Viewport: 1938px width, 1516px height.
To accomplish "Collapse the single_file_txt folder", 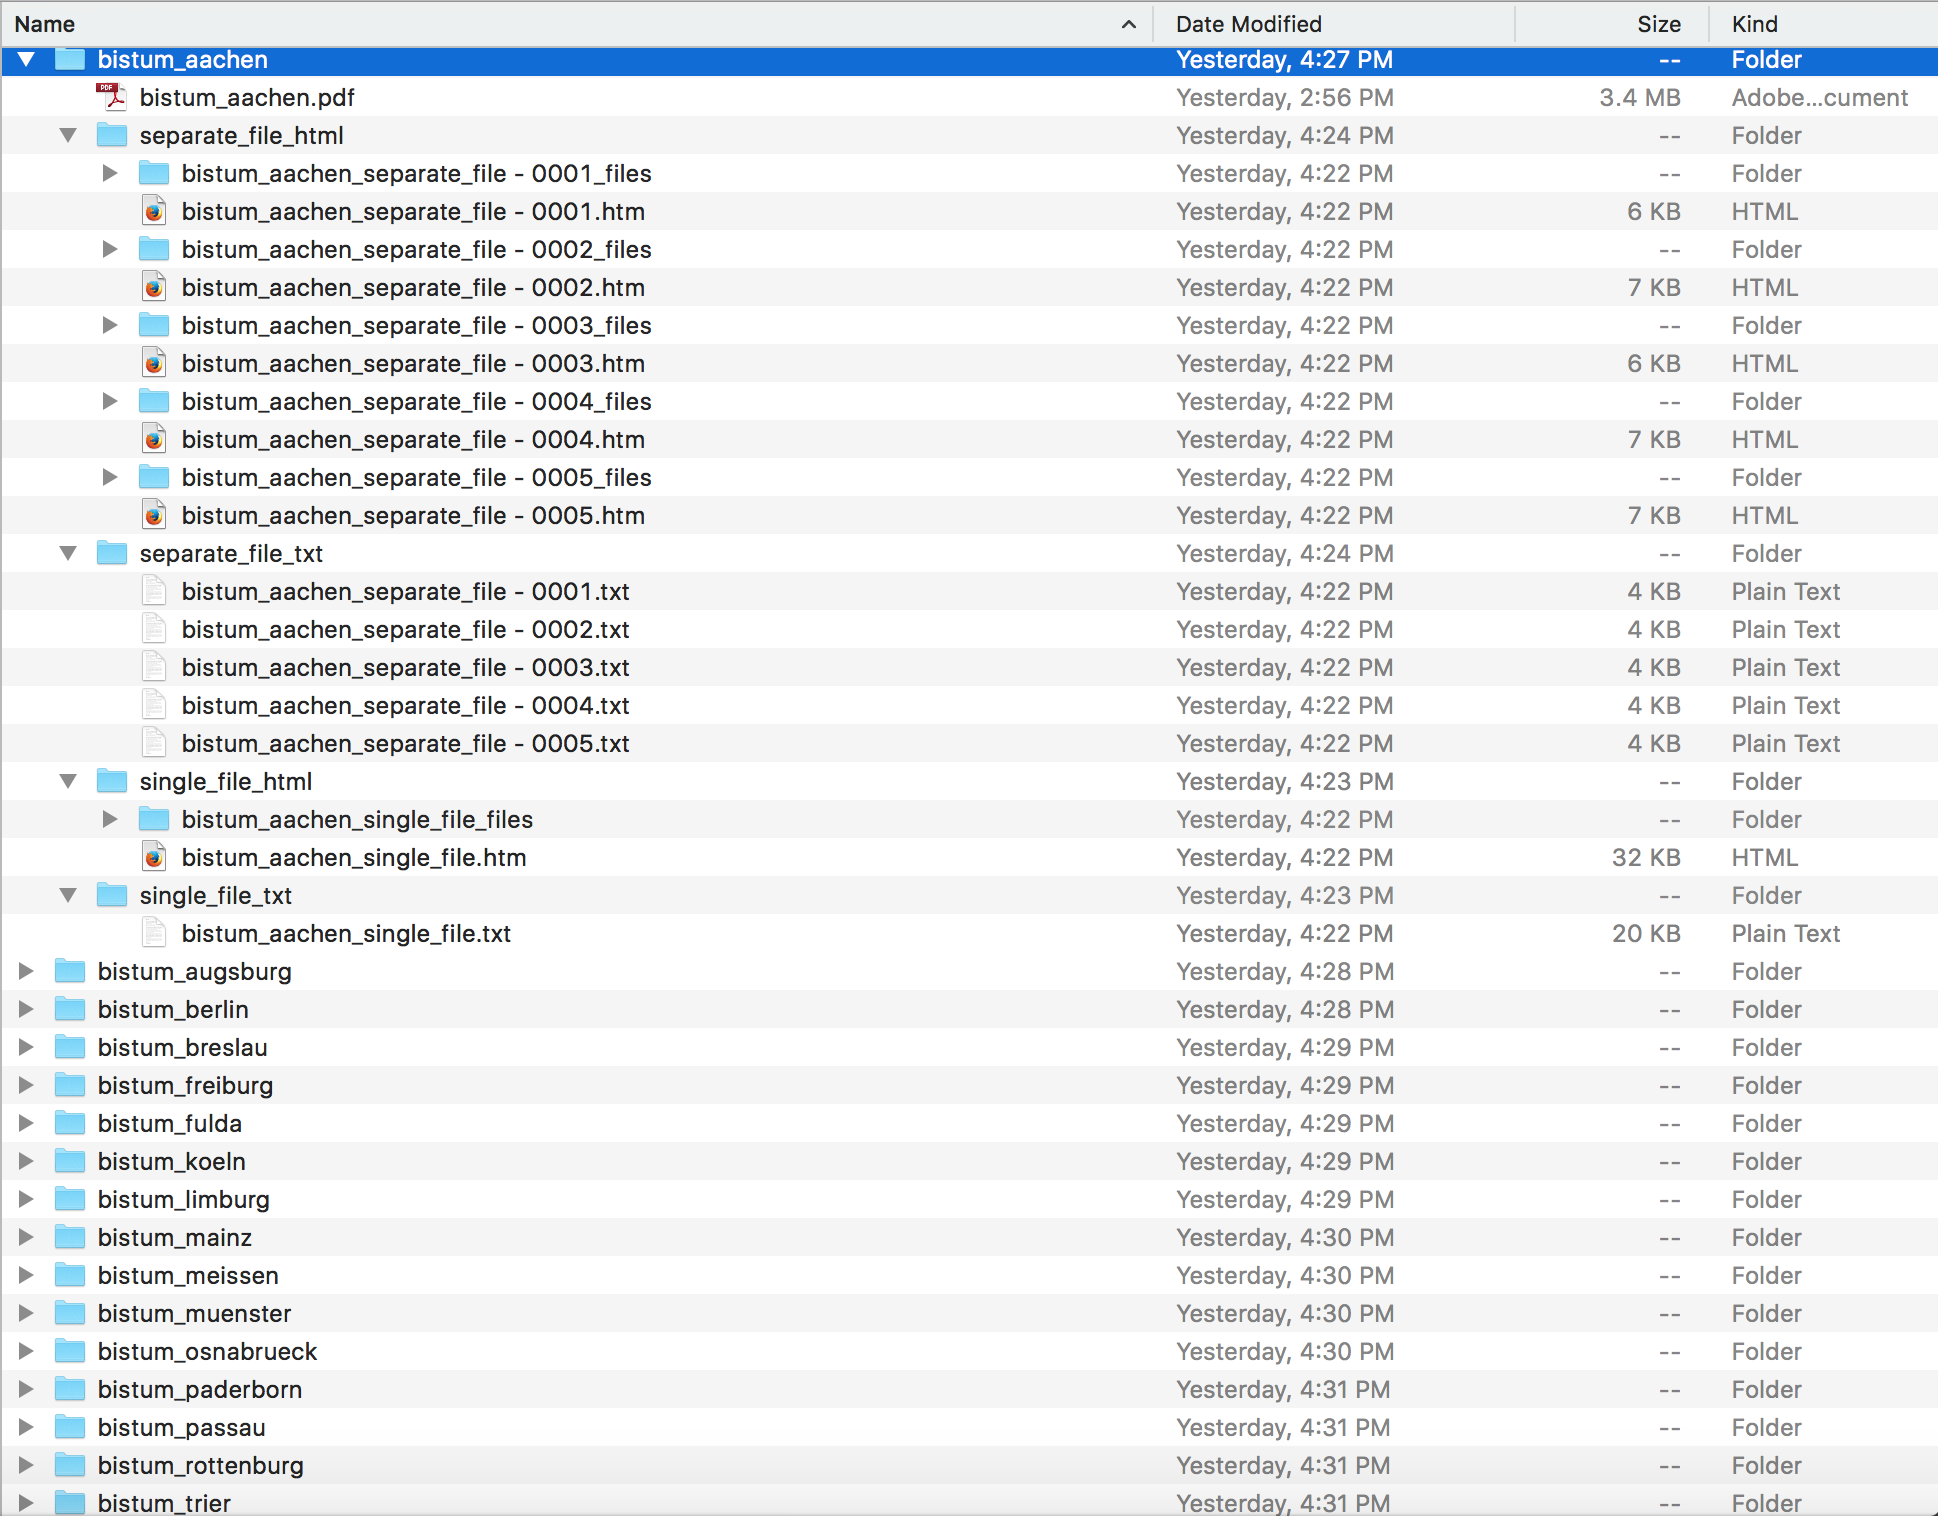I will 68,895.
